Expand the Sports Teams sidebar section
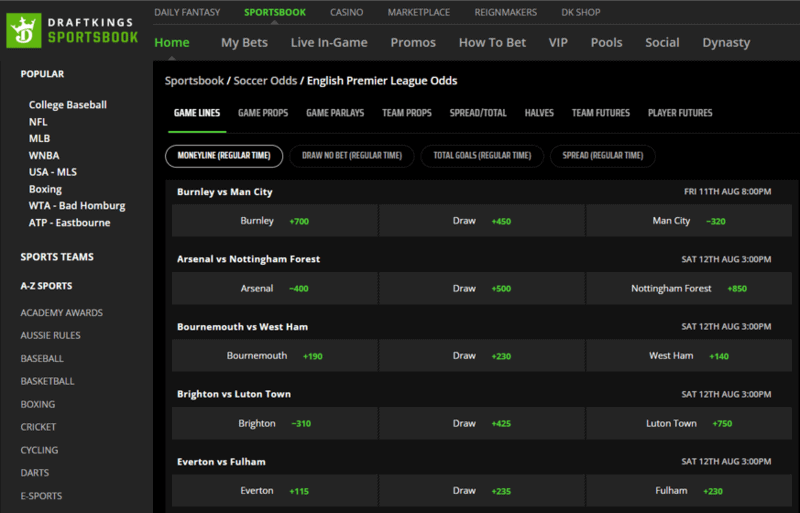800x513 pixels. click(x=57, y=257)
